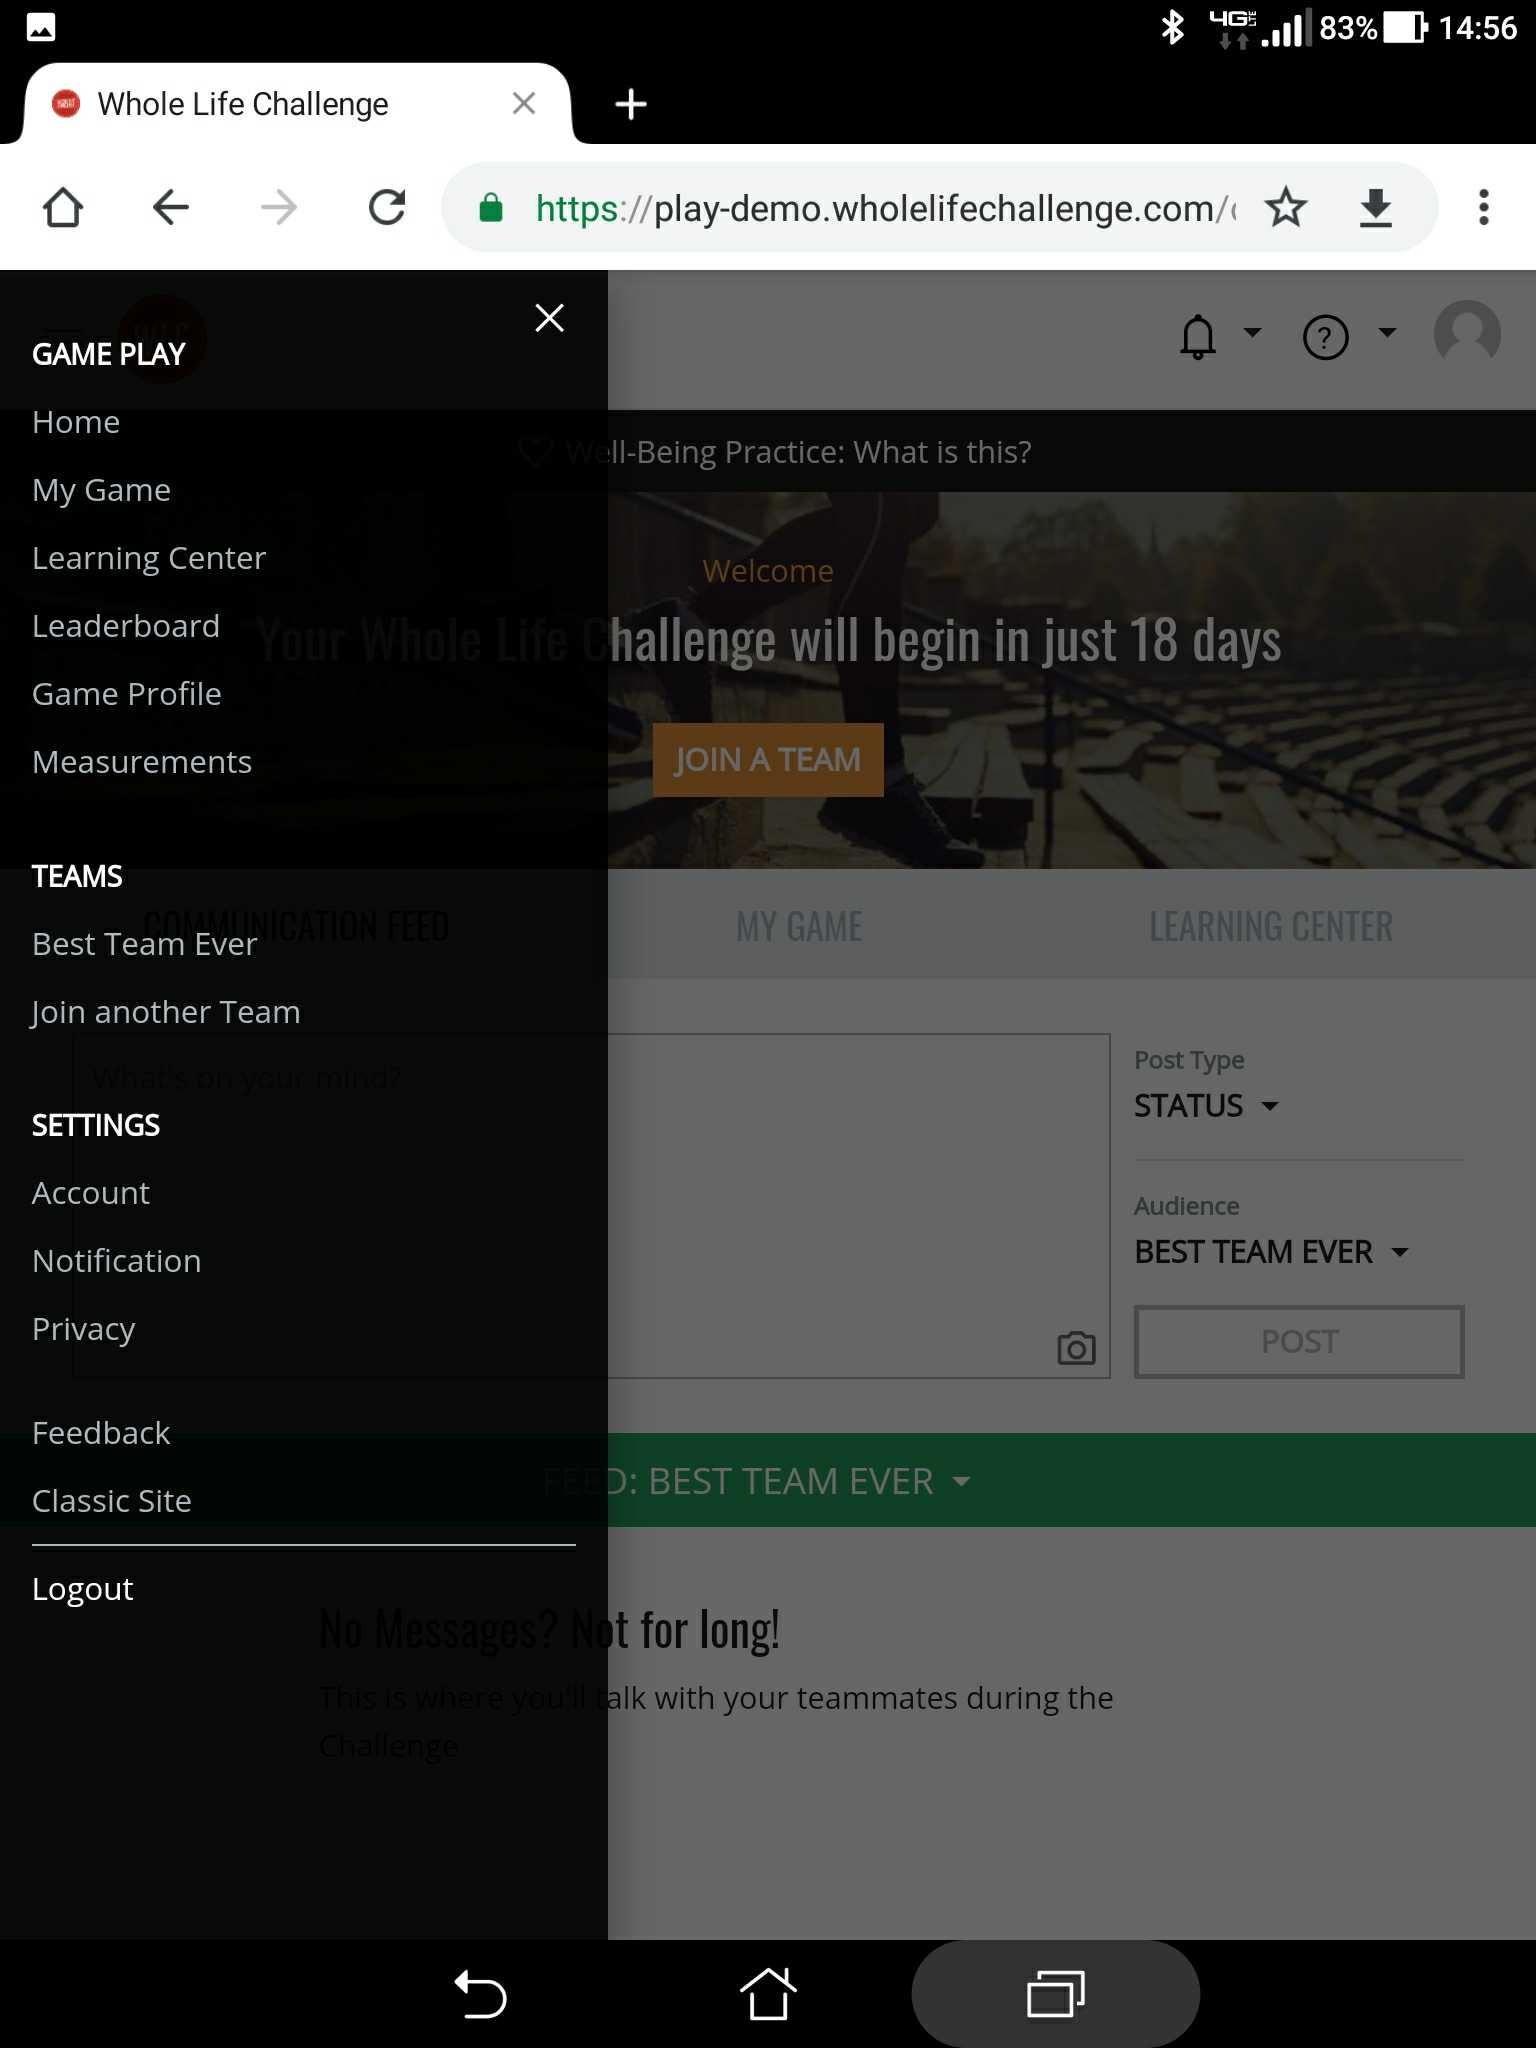The width and height of the screenshot is (1536, 2048).
Task: Open the browser three-dot menu
Action: [x=1484, y=208]
